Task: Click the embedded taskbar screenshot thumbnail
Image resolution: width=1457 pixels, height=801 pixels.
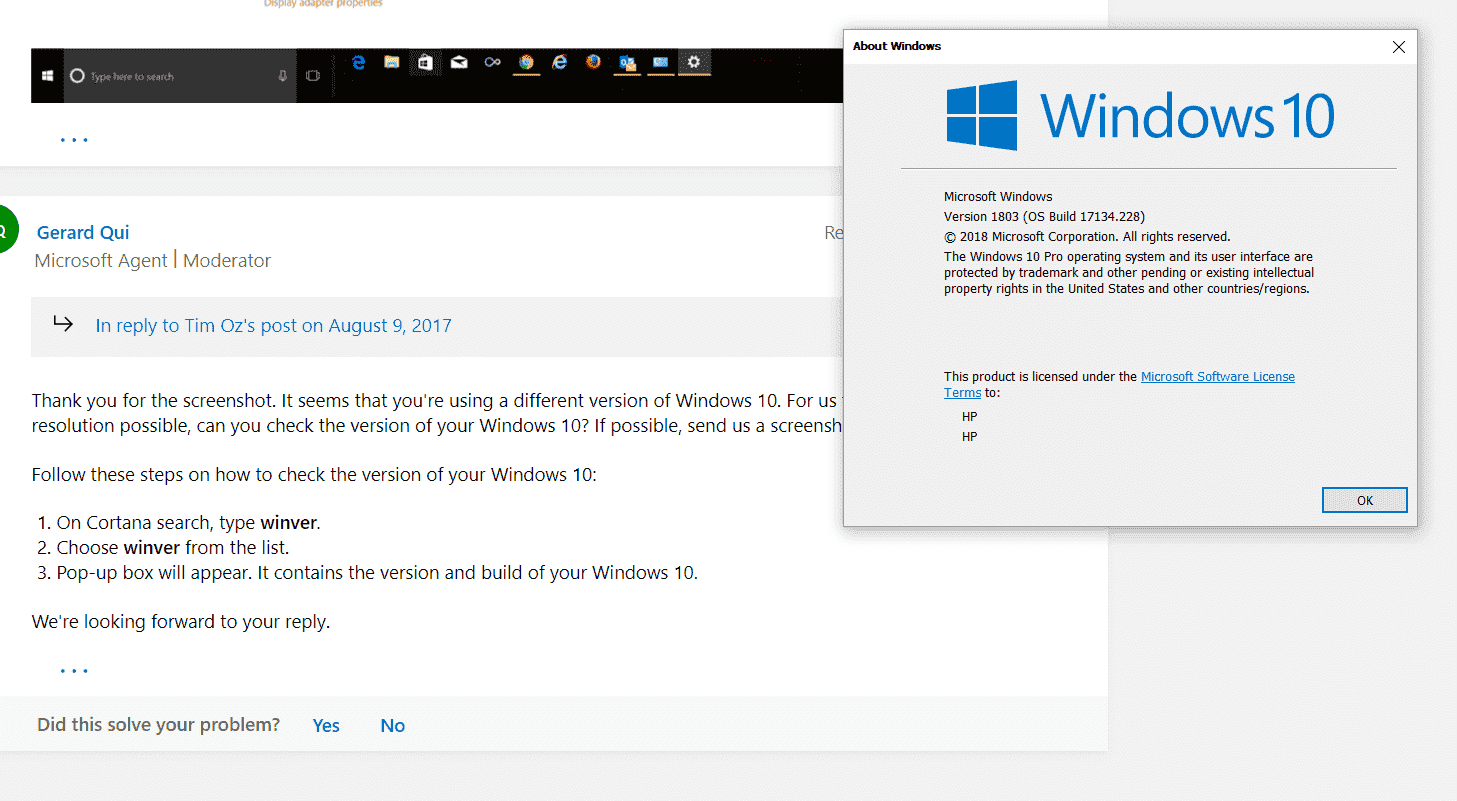Action: 437,75
